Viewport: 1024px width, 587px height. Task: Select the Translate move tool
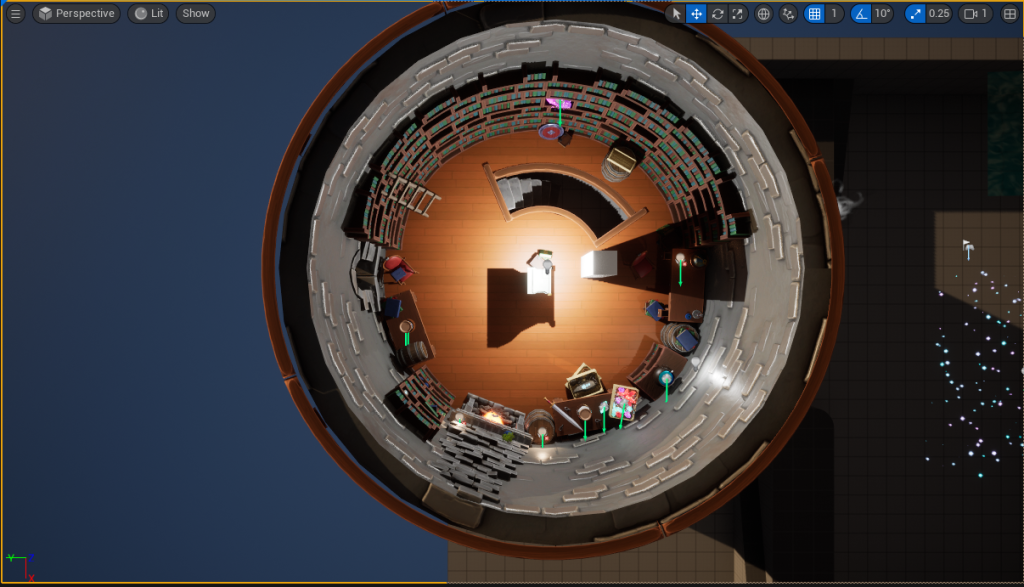pos(696,14)
